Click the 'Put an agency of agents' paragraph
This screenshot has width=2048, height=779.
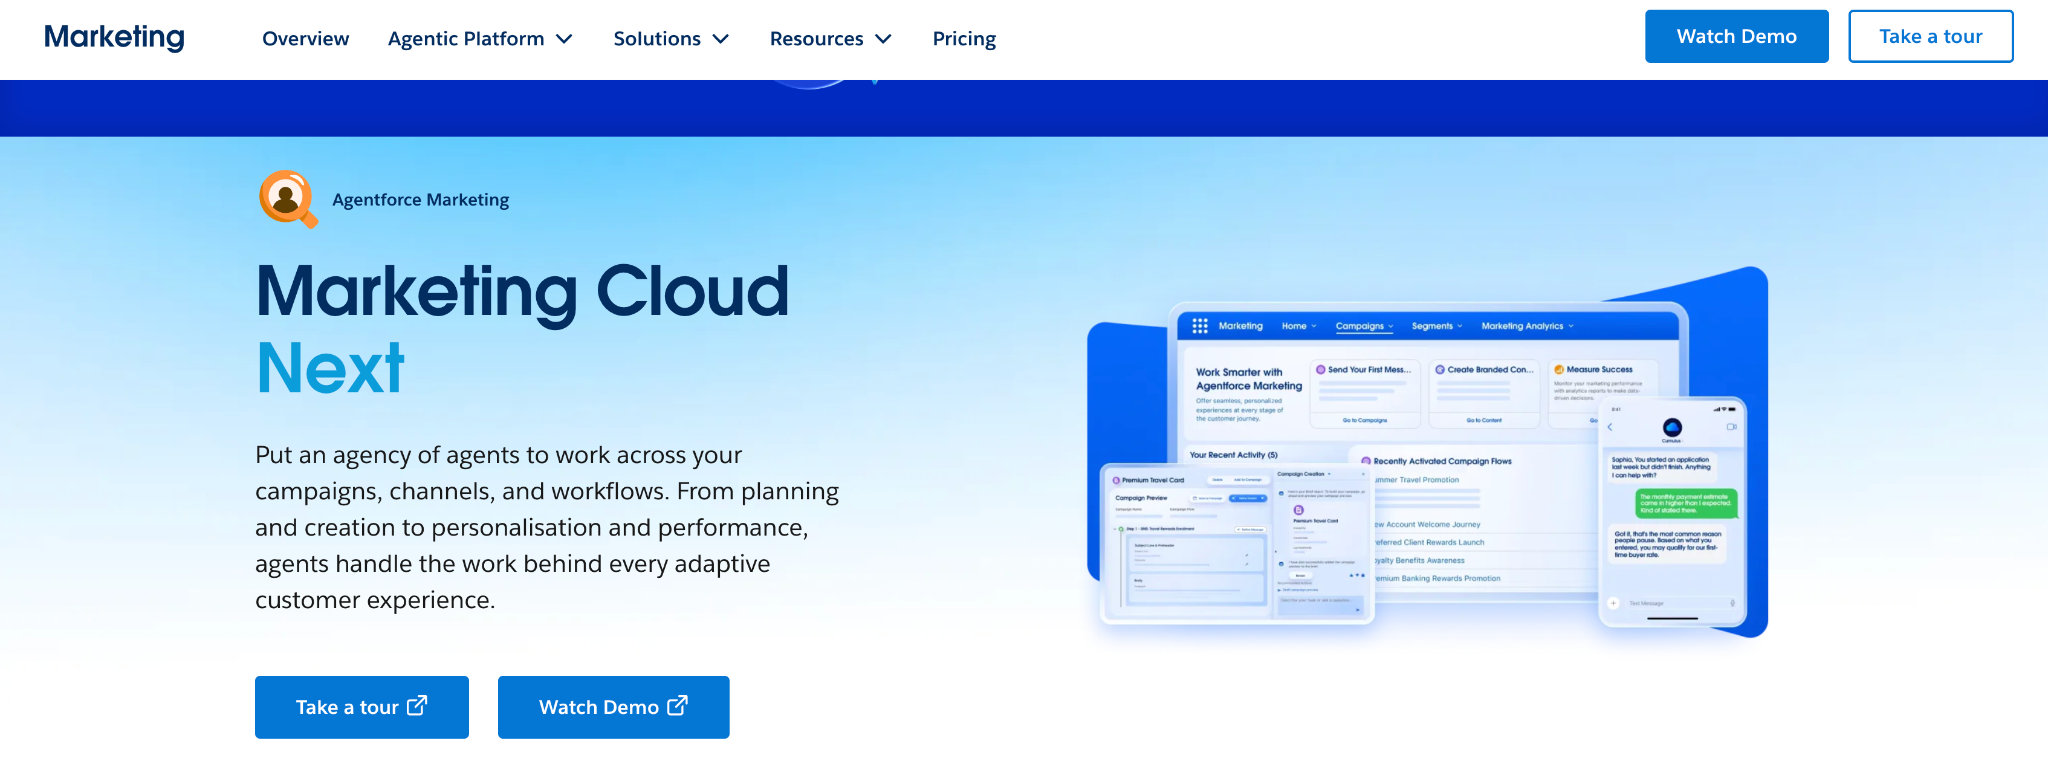coord(547,527)
